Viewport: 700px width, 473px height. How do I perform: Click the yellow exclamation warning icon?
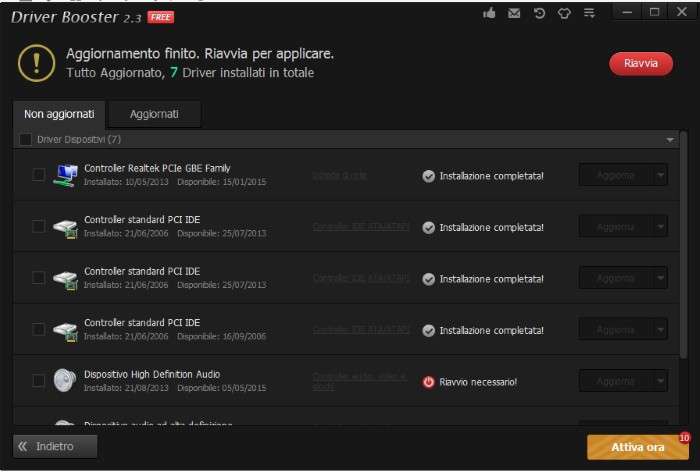click(37, 63)
